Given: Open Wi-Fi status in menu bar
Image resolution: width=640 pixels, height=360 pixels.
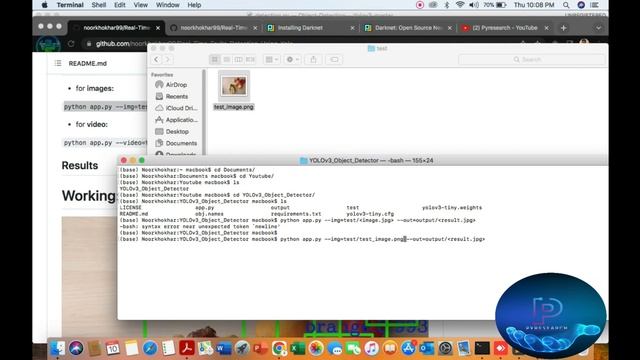Looking at the screenshot, I should [x=460, y=5].
